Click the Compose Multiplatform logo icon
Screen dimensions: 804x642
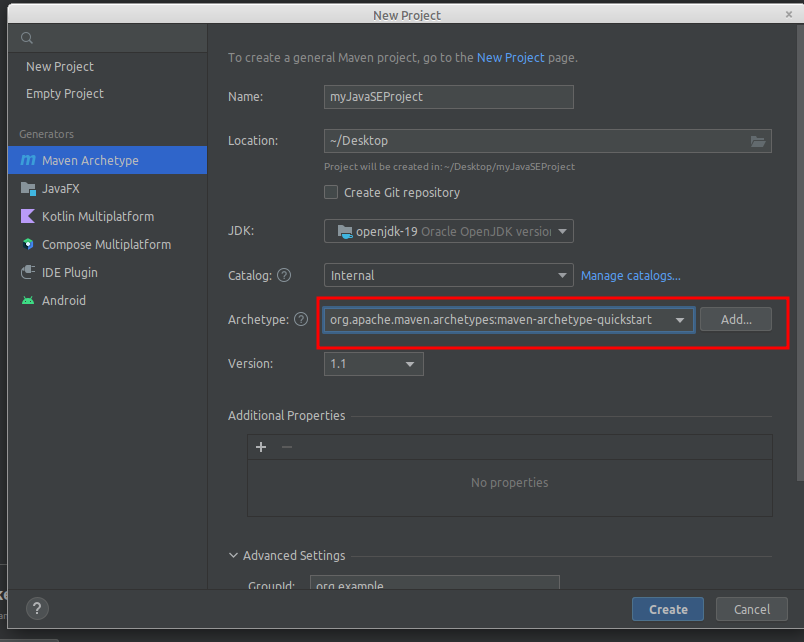(28, 244)
